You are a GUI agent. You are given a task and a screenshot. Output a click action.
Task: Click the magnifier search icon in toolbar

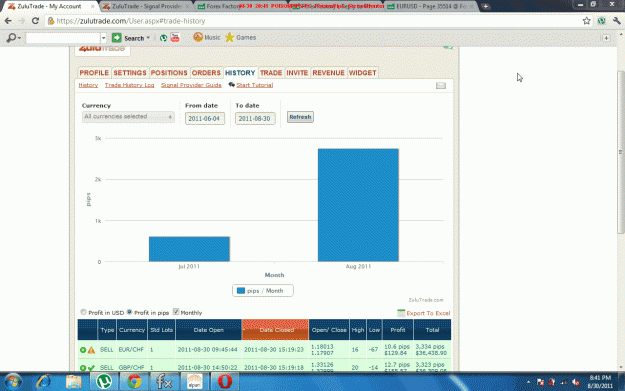[12, 38]
